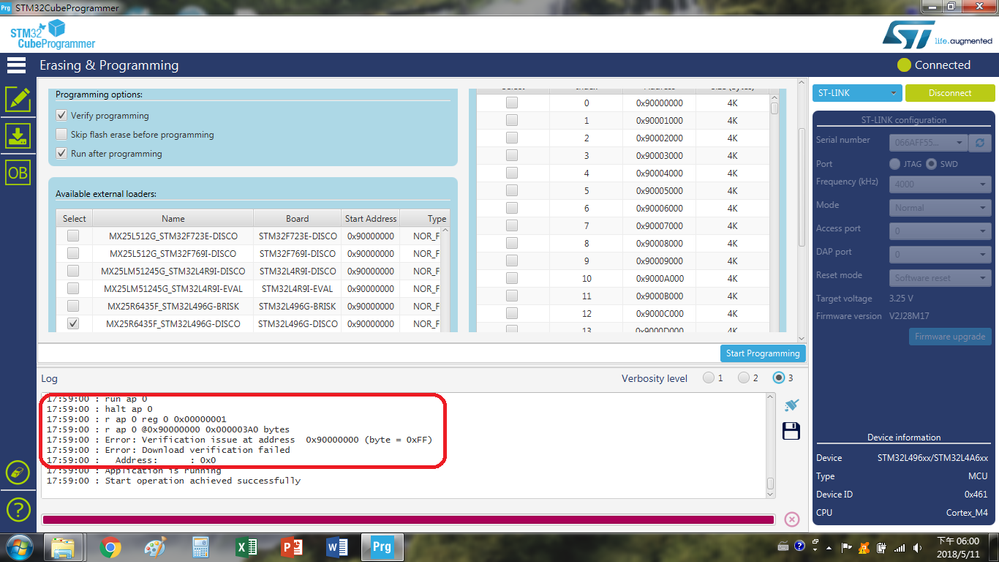The height and width of the screenshot is (562, 999).
Task: Choose JTAG port radio button
Action: pyautogui.click(x=895, y=164)
